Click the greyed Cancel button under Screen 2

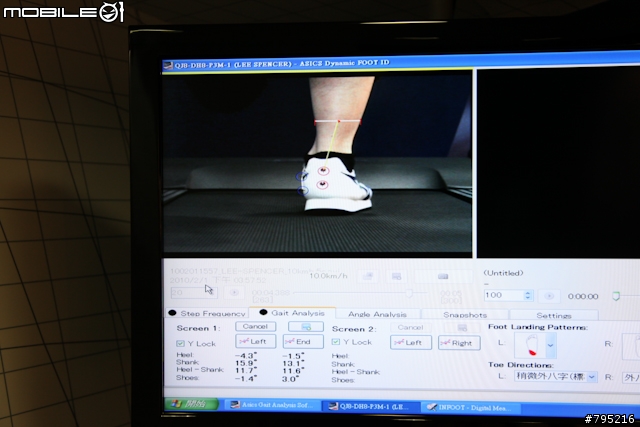[x=410, y=327]
